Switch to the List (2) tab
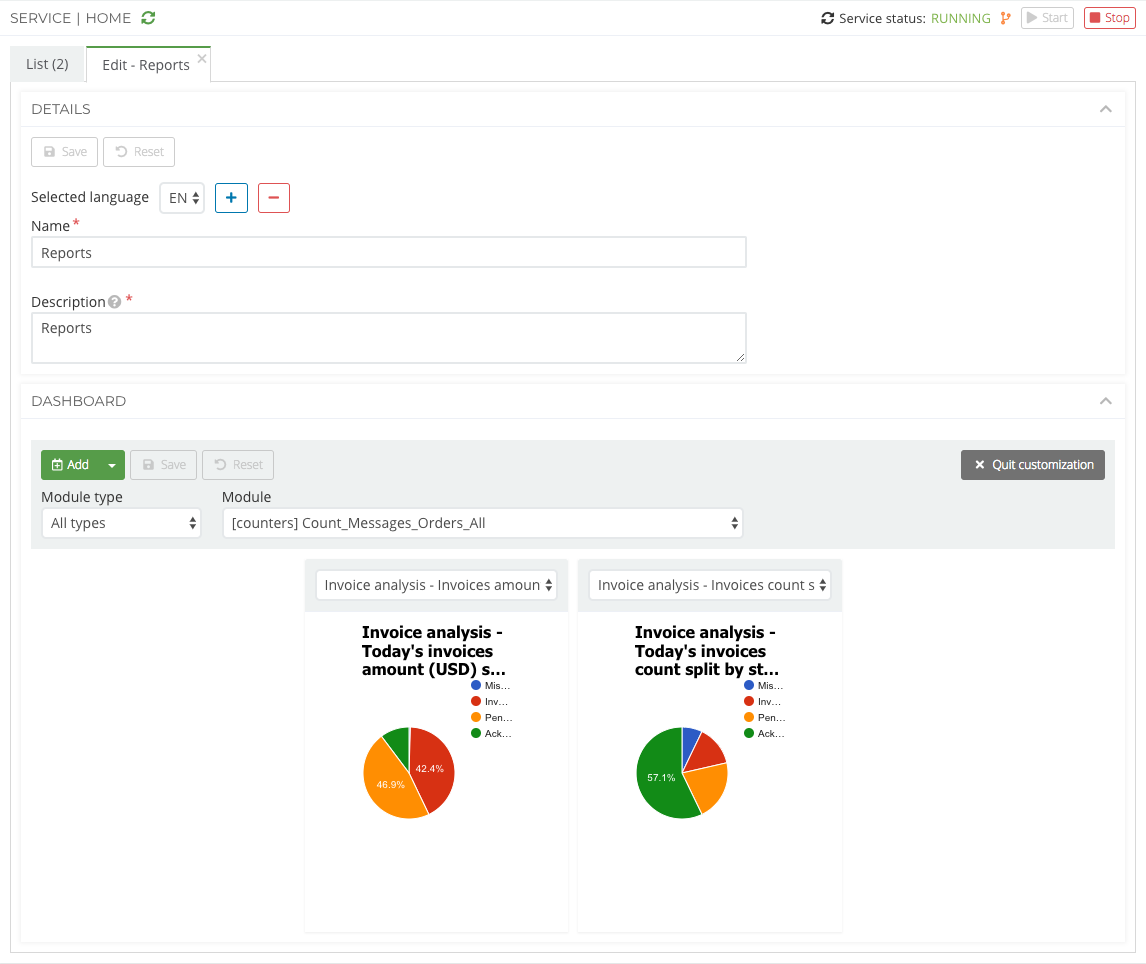This screenshot has height=964, width=1146. [48, 64]
